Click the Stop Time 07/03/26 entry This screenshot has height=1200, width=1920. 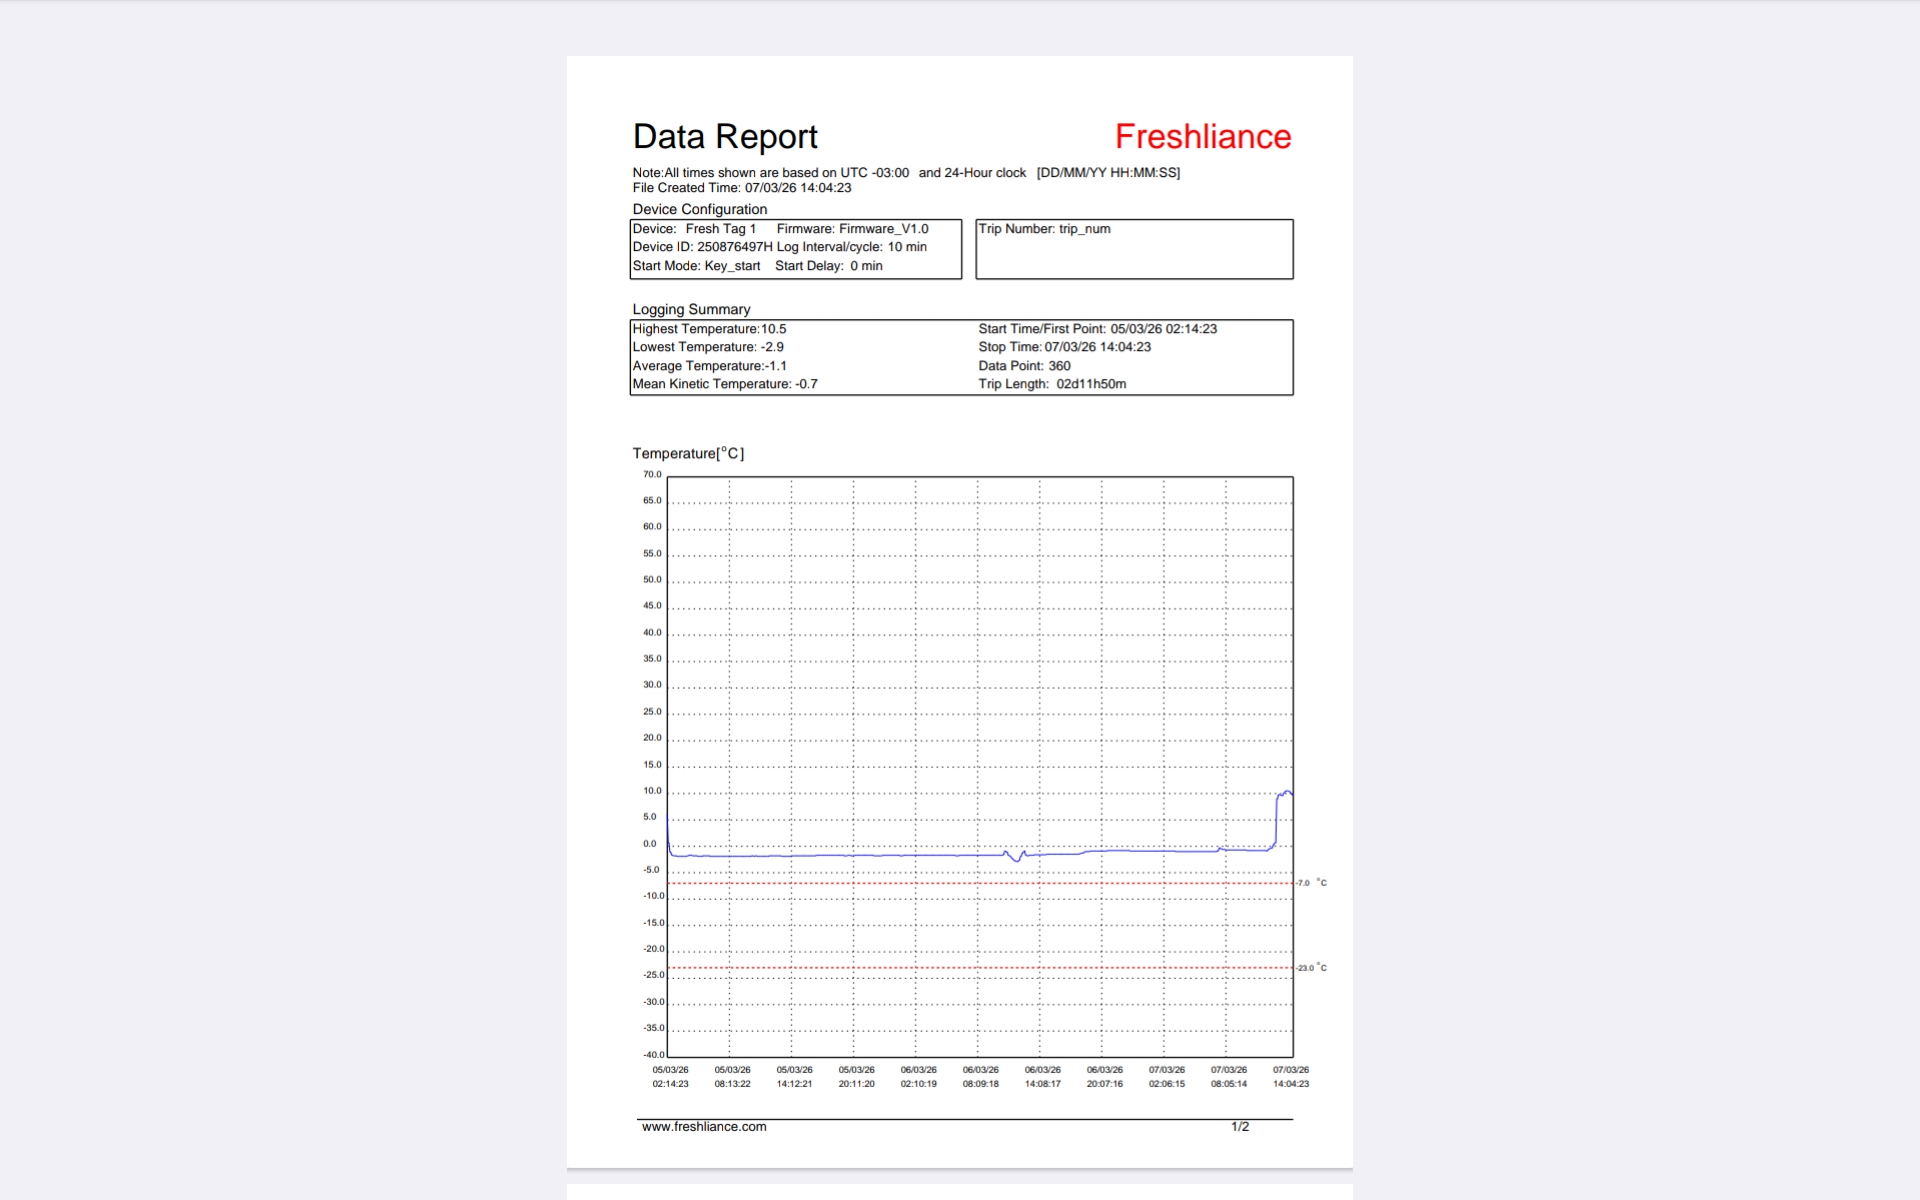(1064, 347)
